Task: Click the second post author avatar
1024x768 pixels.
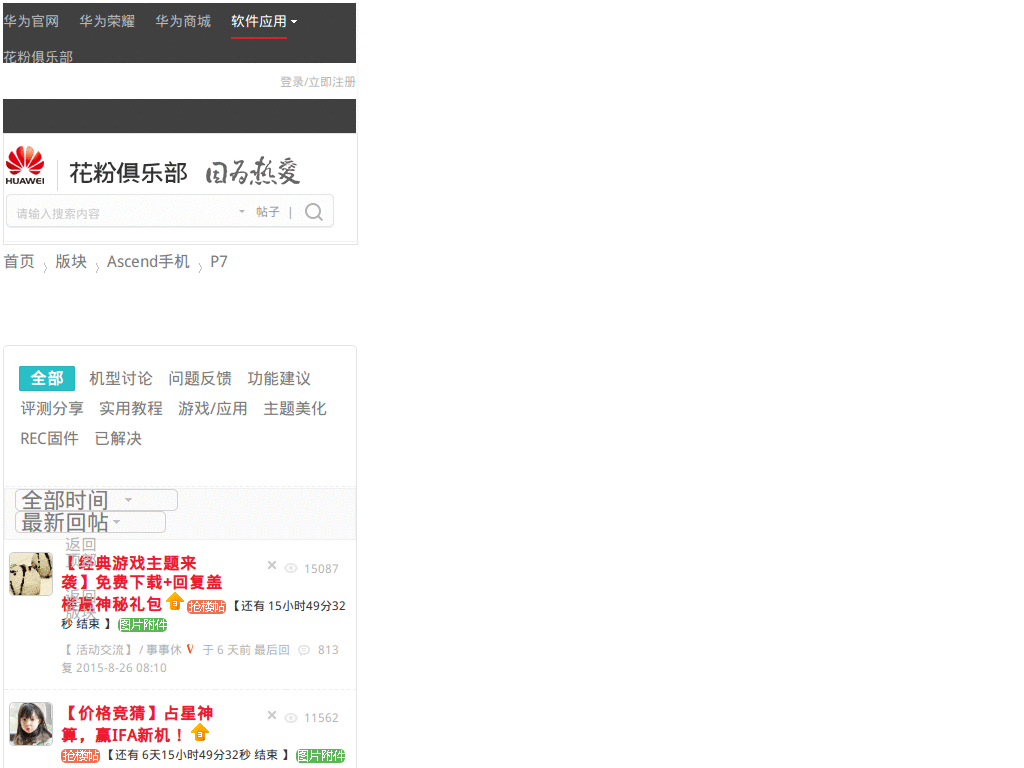Action: [x=31, y=724]
